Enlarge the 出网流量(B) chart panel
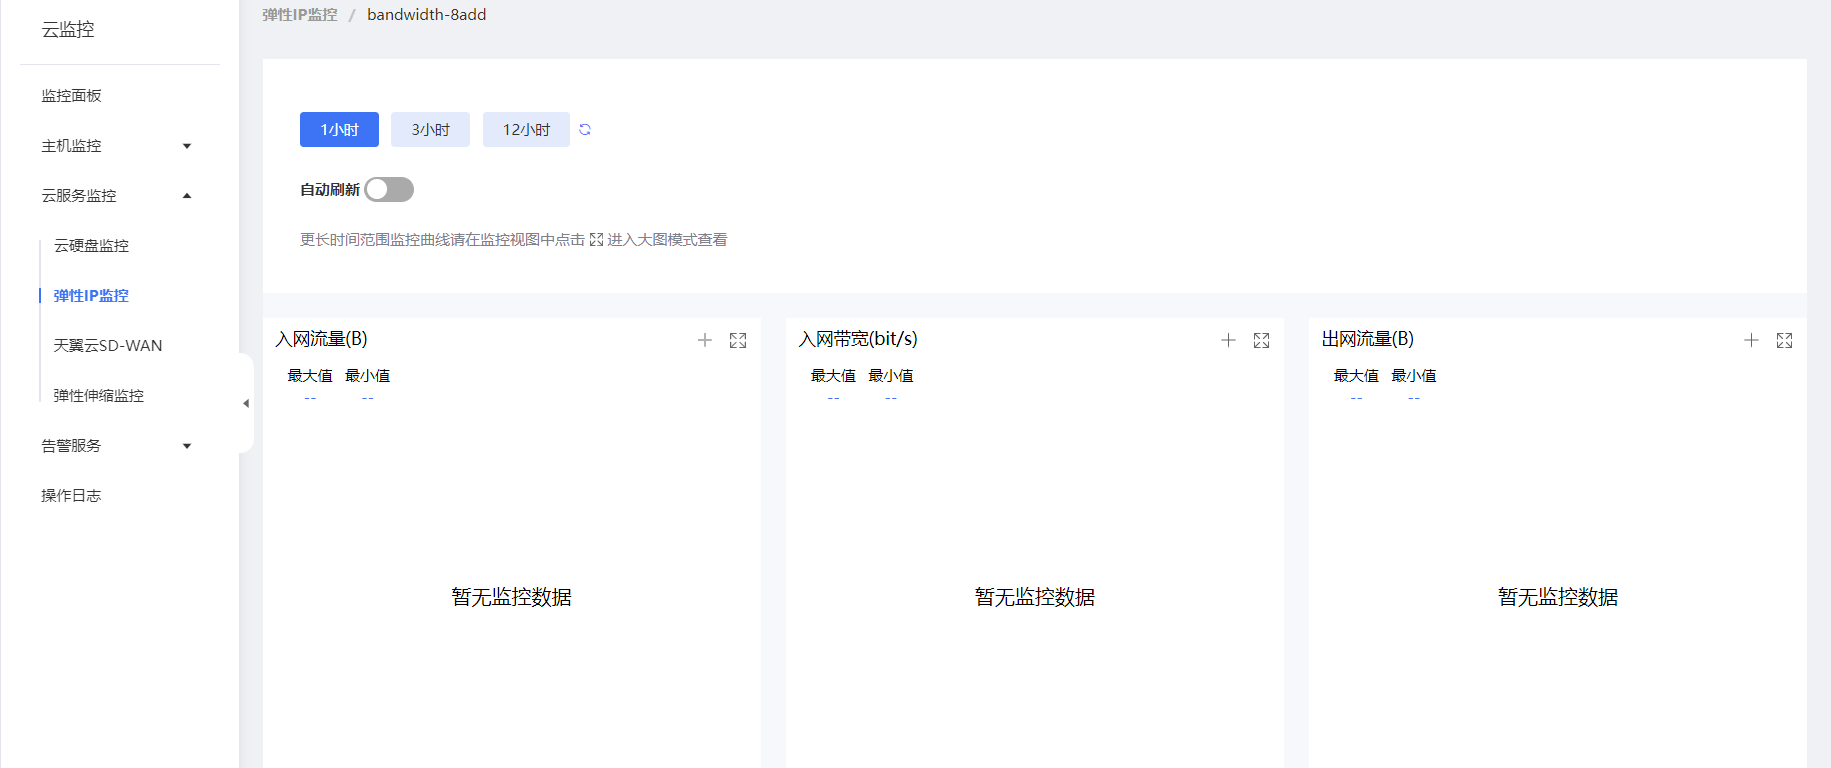The width and height of the screenshot is (1831, 768). tap(1784, 340)
